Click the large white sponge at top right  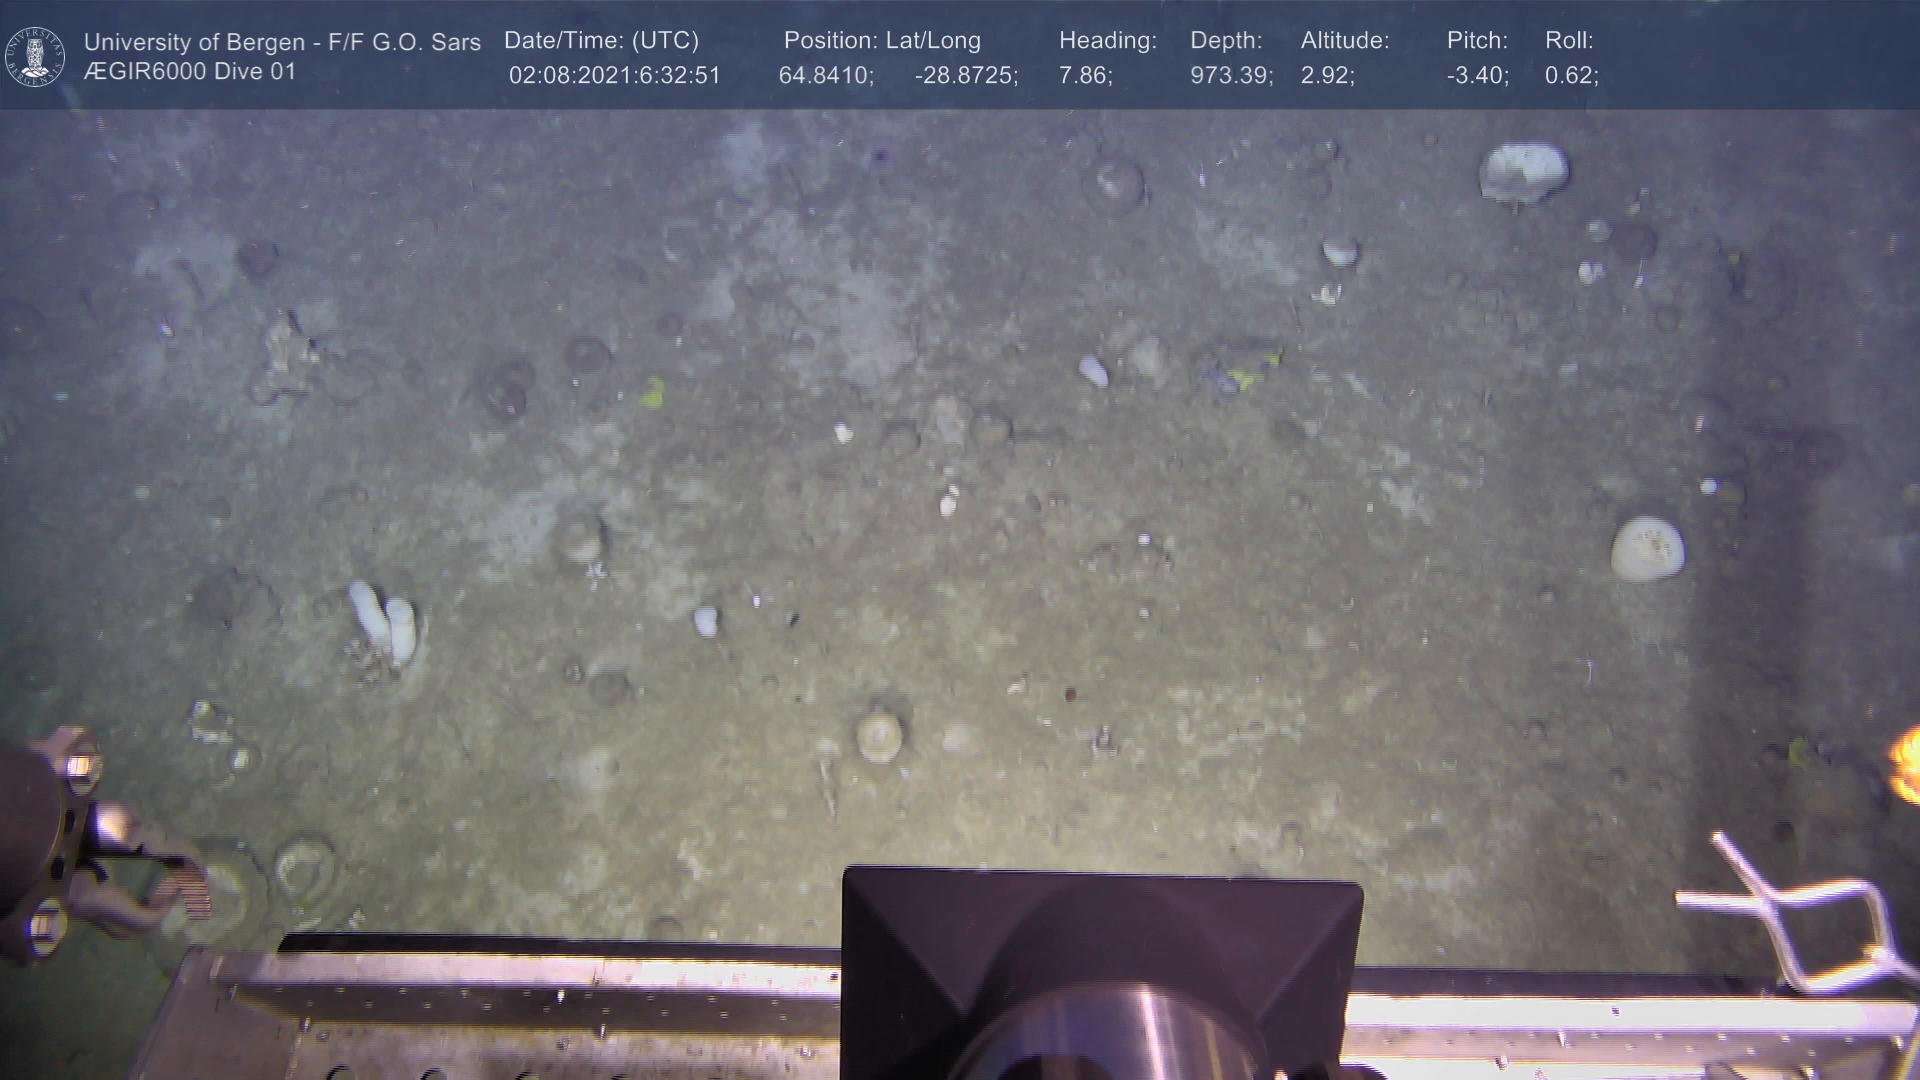(x=1523, y=172)
